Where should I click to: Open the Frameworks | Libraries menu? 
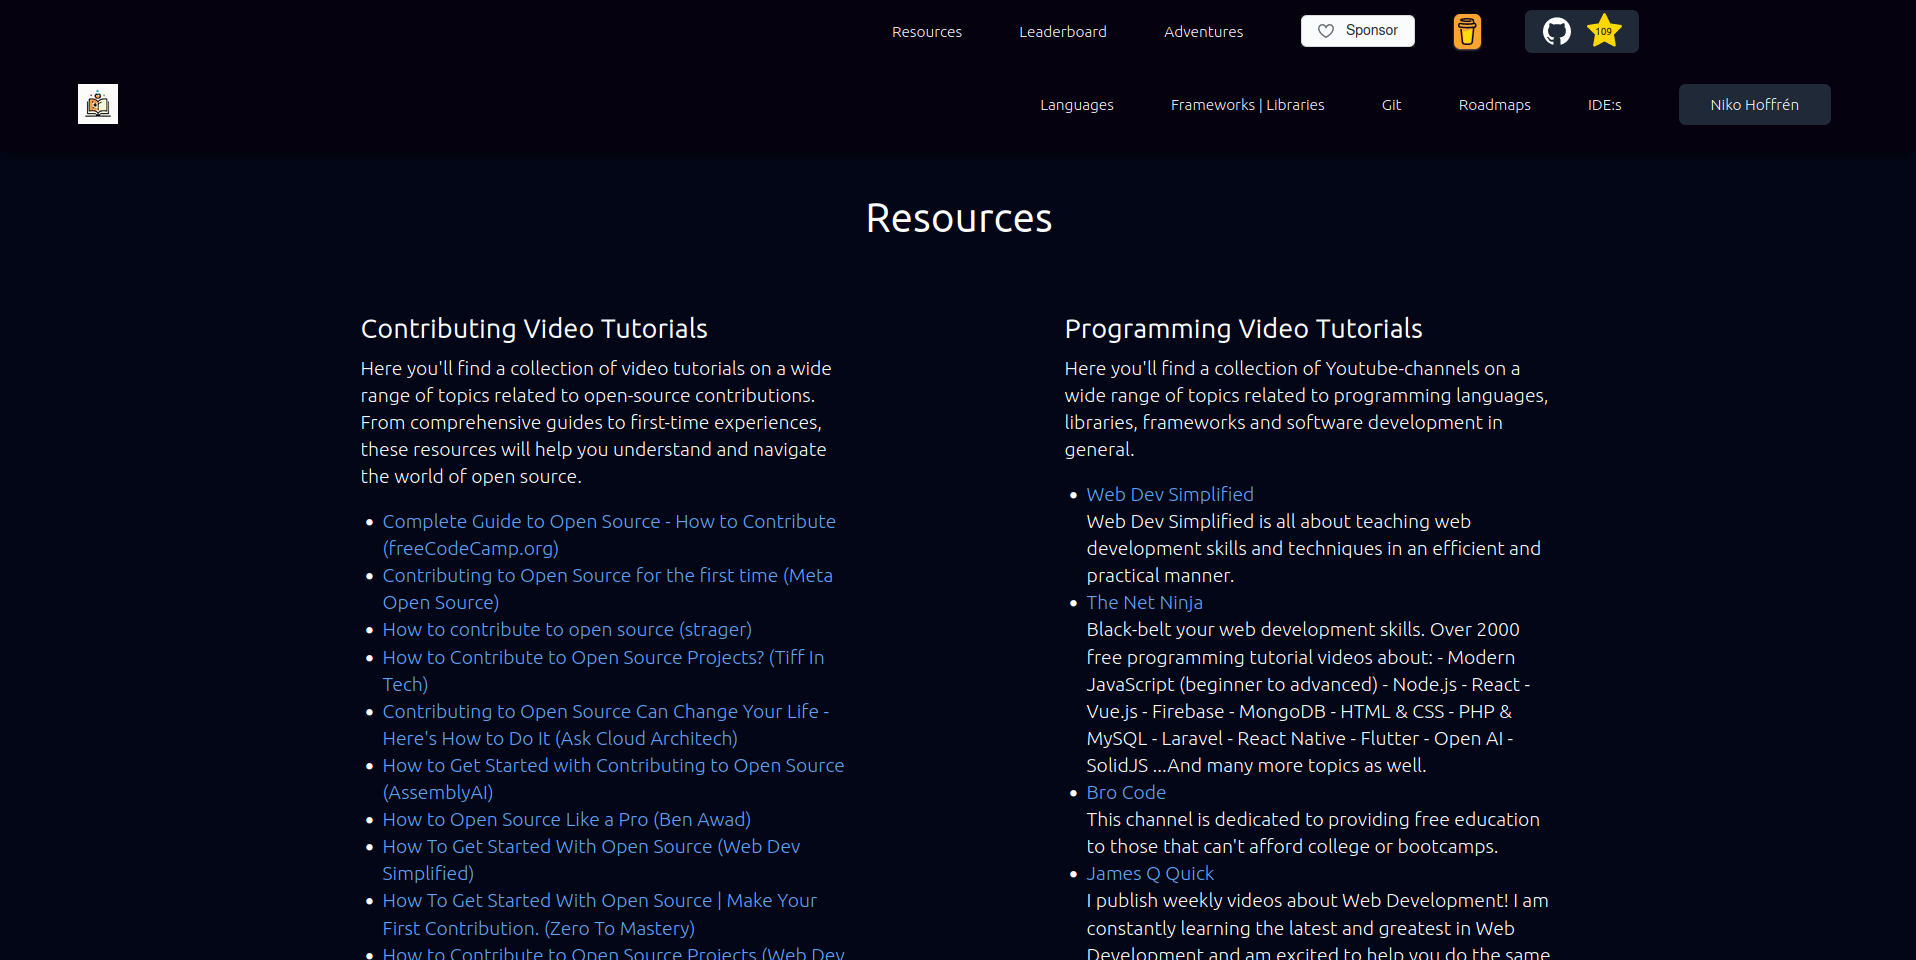[1248, 105]
